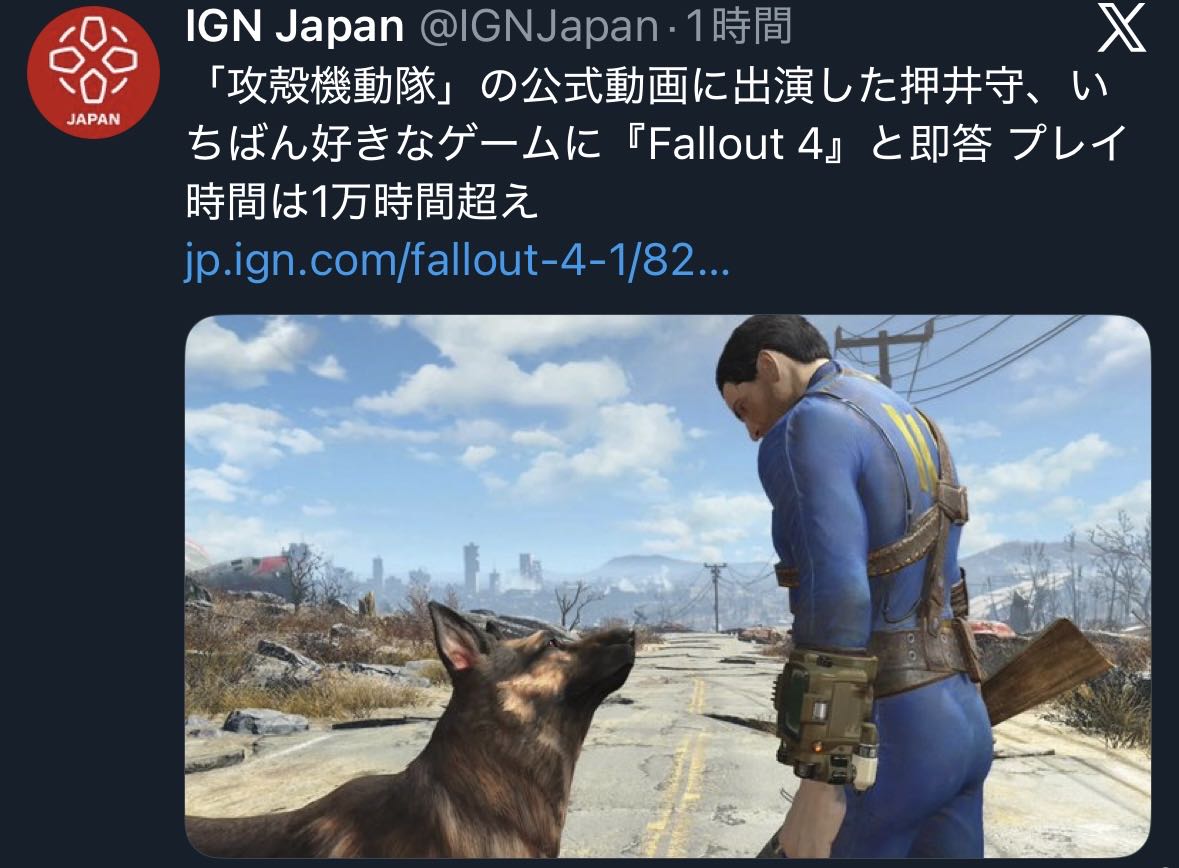Click the 『Fallout 4』 title in the post text
The image size is (1179, 868).
click(x=732, y=143)
